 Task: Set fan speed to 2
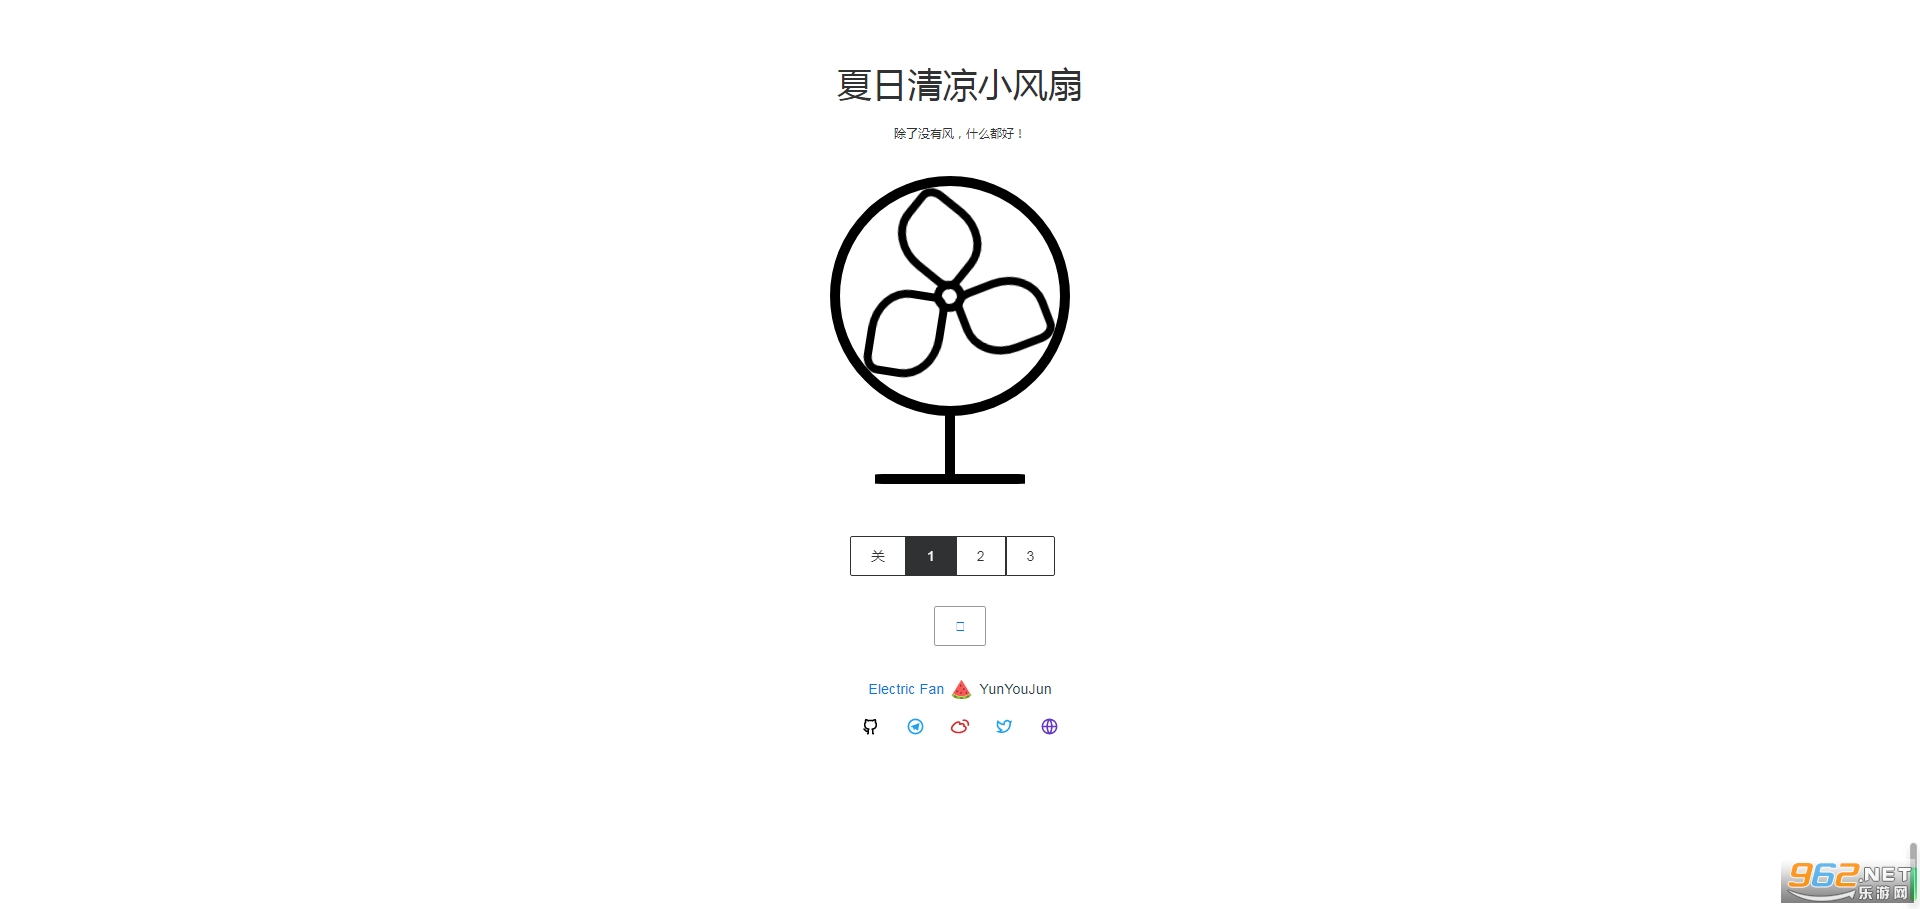981,556
